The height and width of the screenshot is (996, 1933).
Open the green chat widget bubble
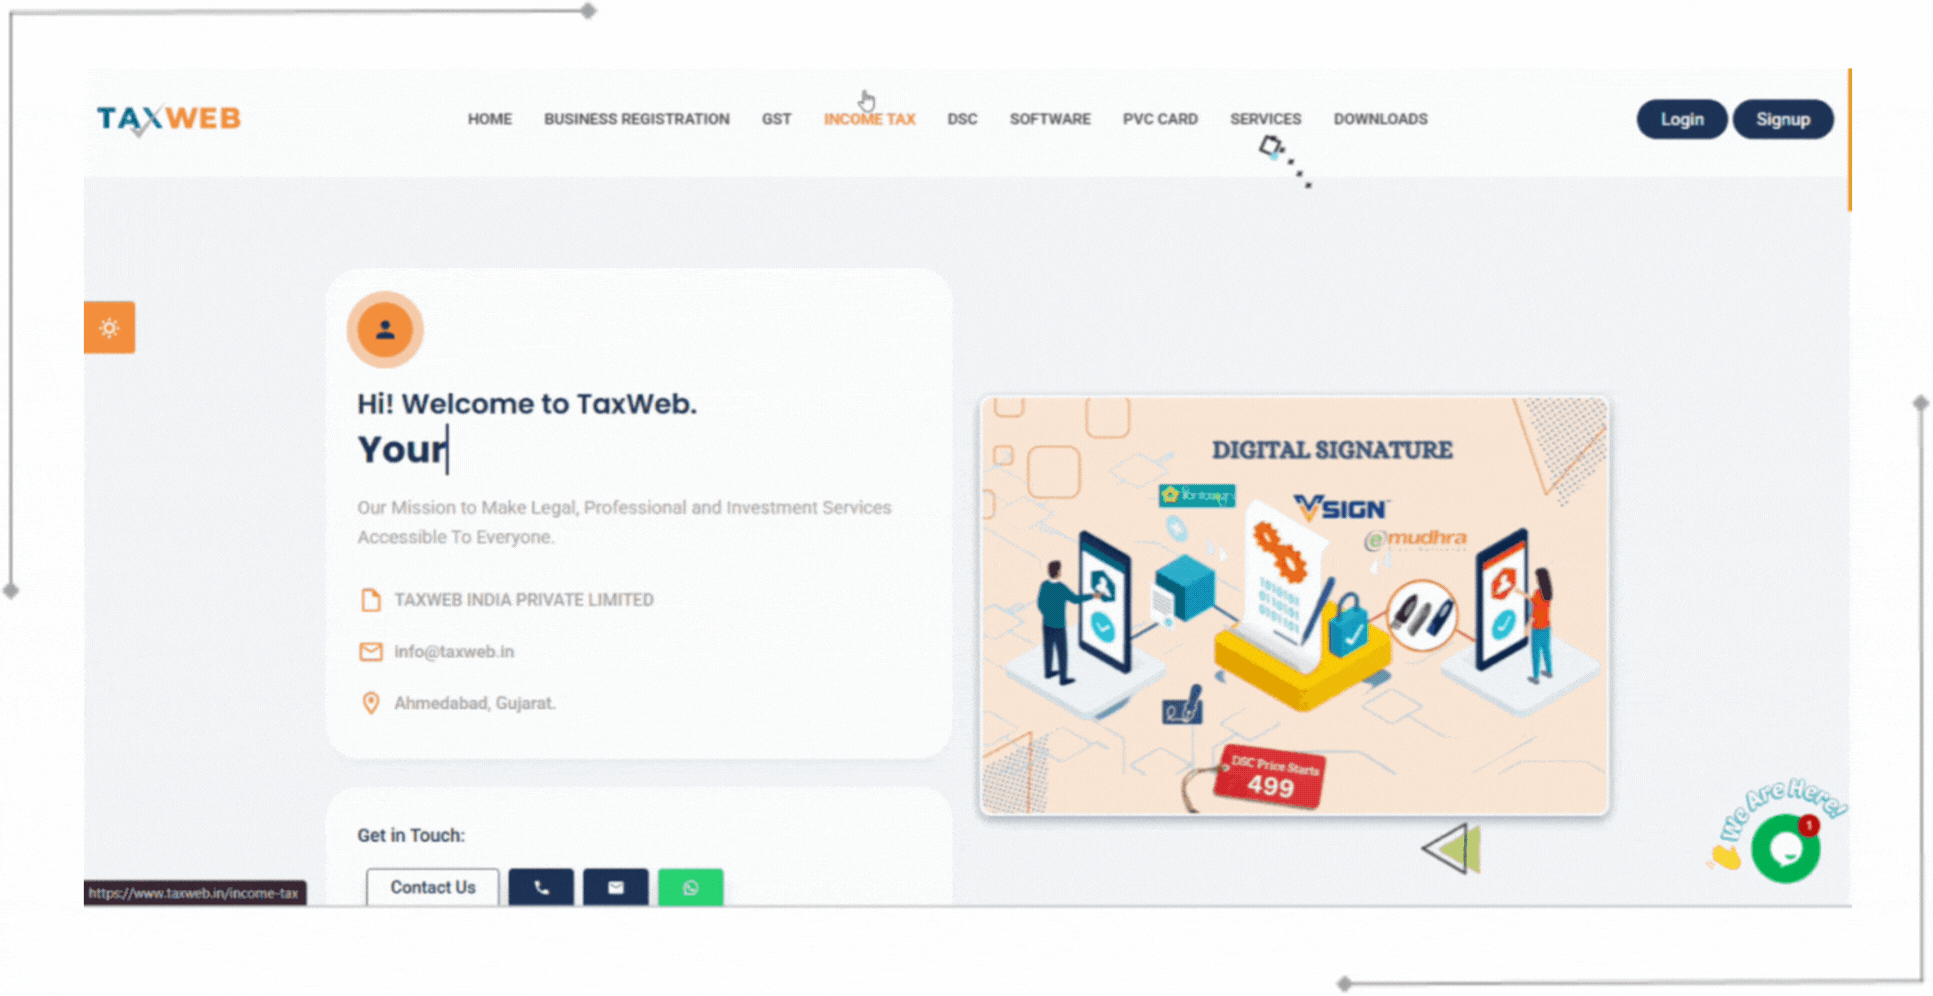click(x=1785, y=849)
